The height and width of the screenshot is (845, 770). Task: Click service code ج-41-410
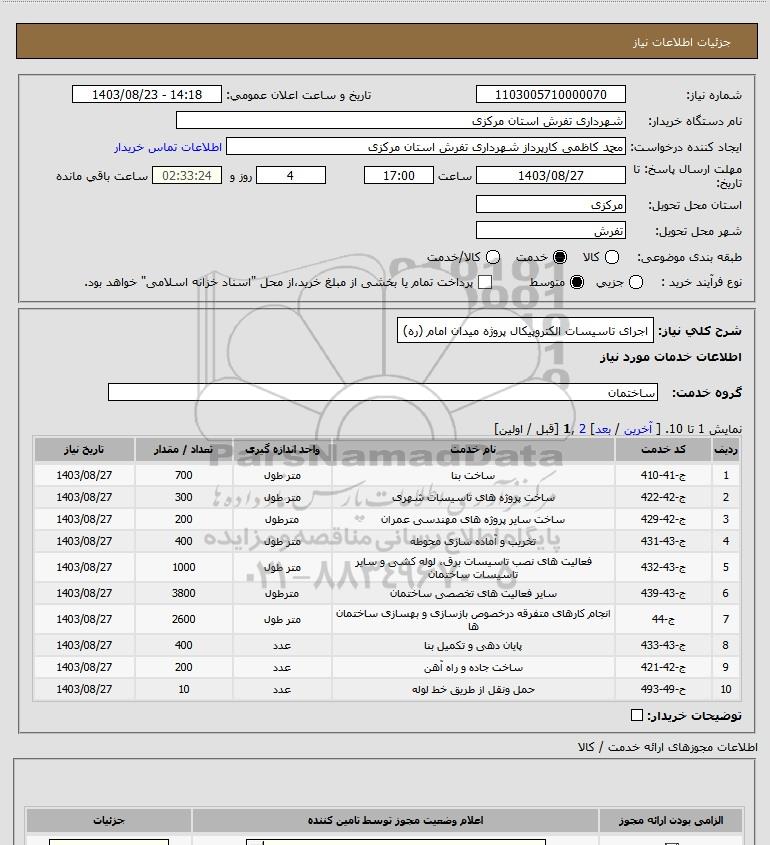(663, 475)
